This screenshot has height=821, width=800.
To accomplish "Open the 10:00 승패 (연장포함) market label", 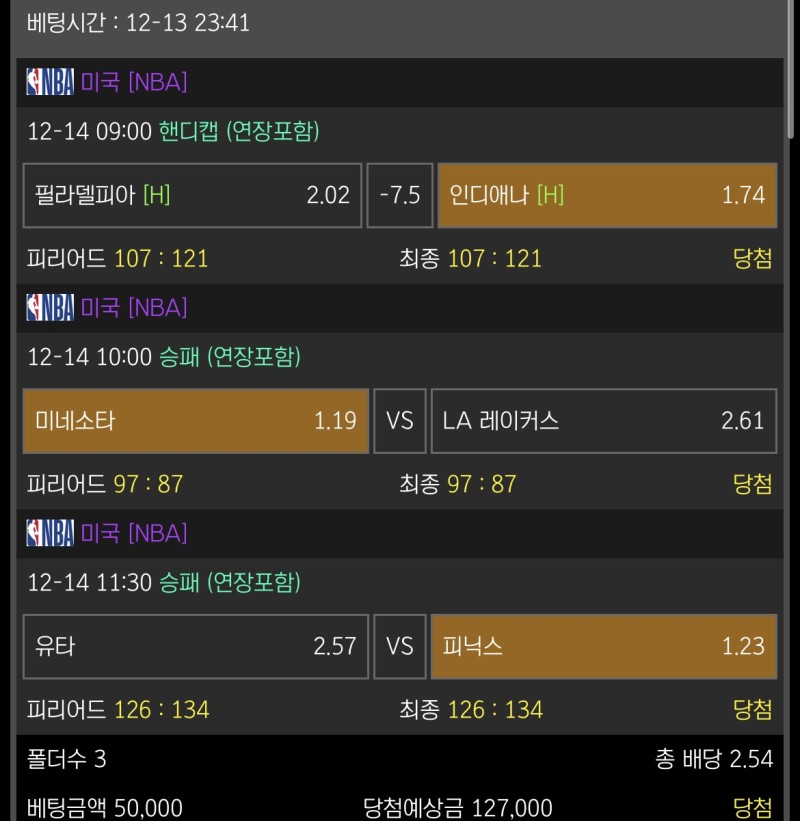I will click(x=229, y=357).
